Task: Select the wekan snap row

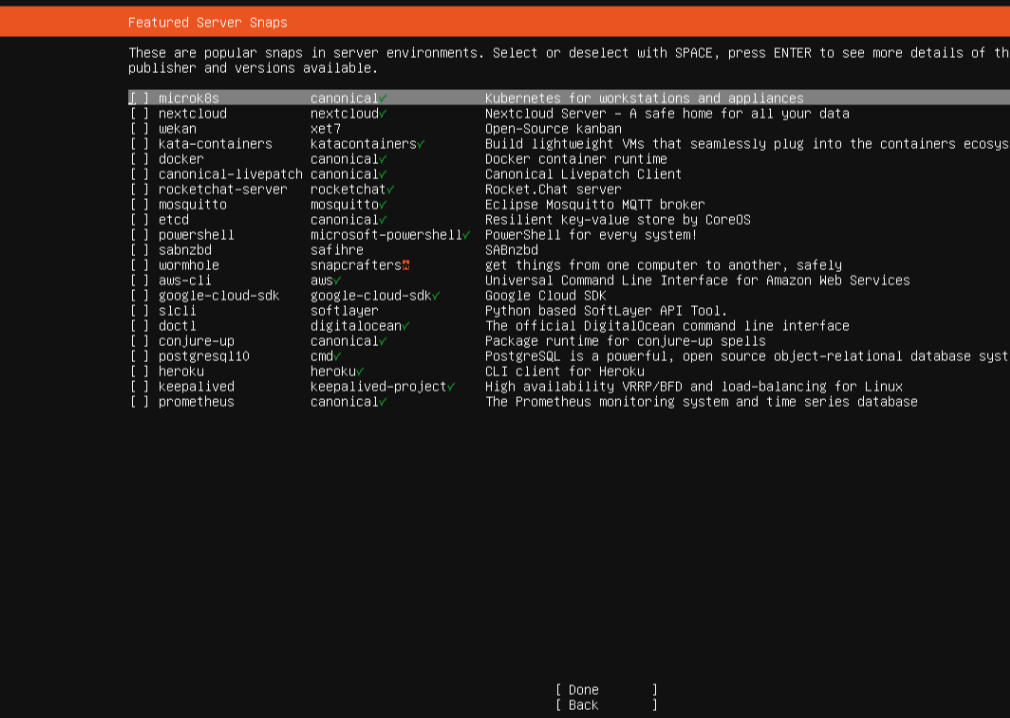Action: coord(177,129)
